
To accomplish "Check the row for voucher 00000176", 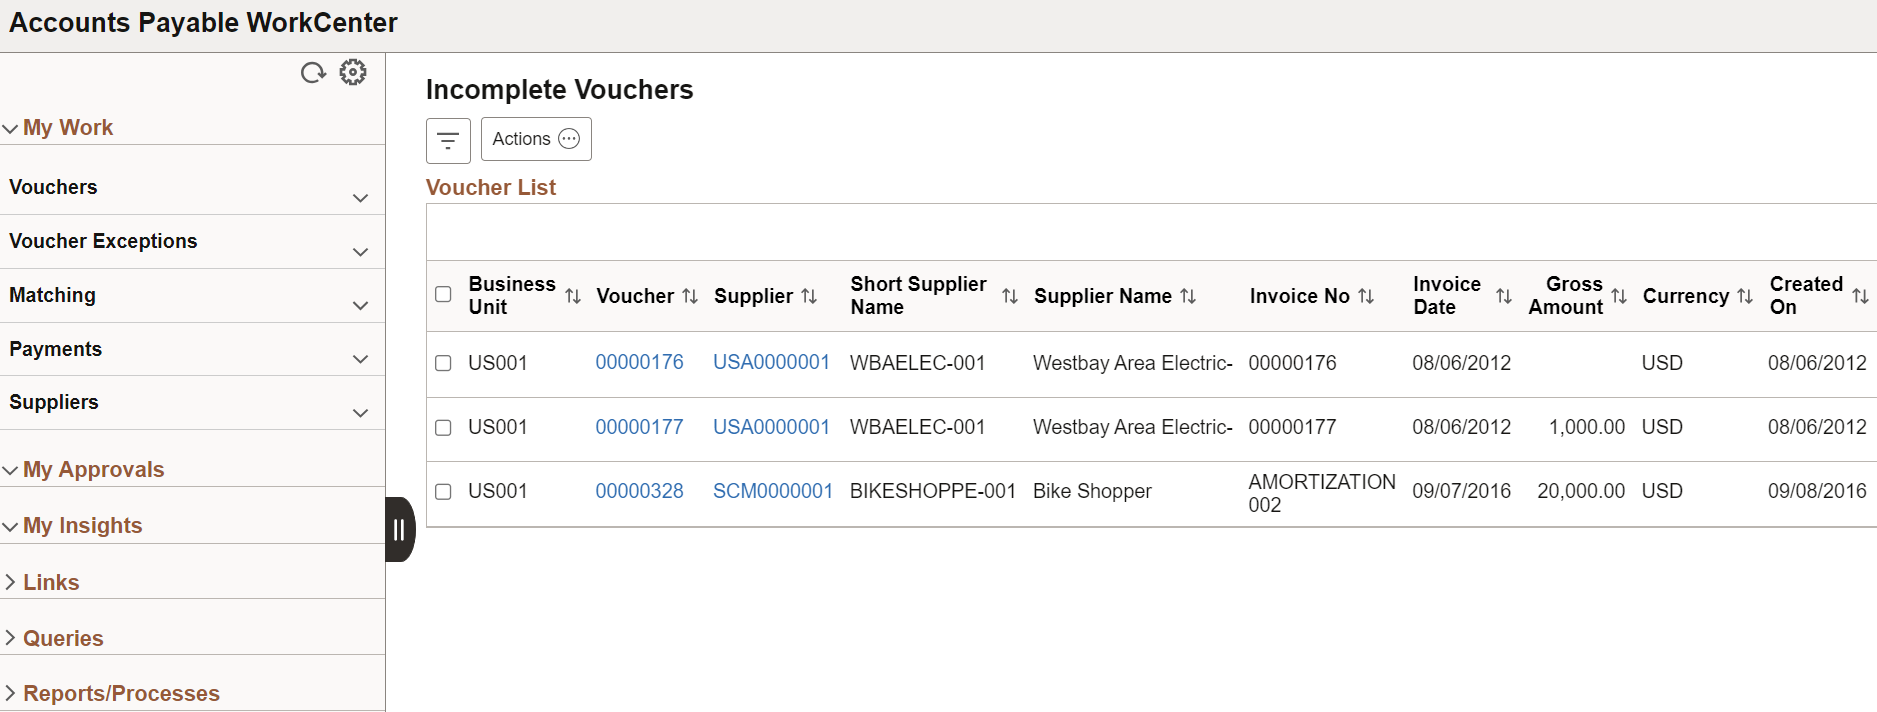I will (x=443, y=363).
